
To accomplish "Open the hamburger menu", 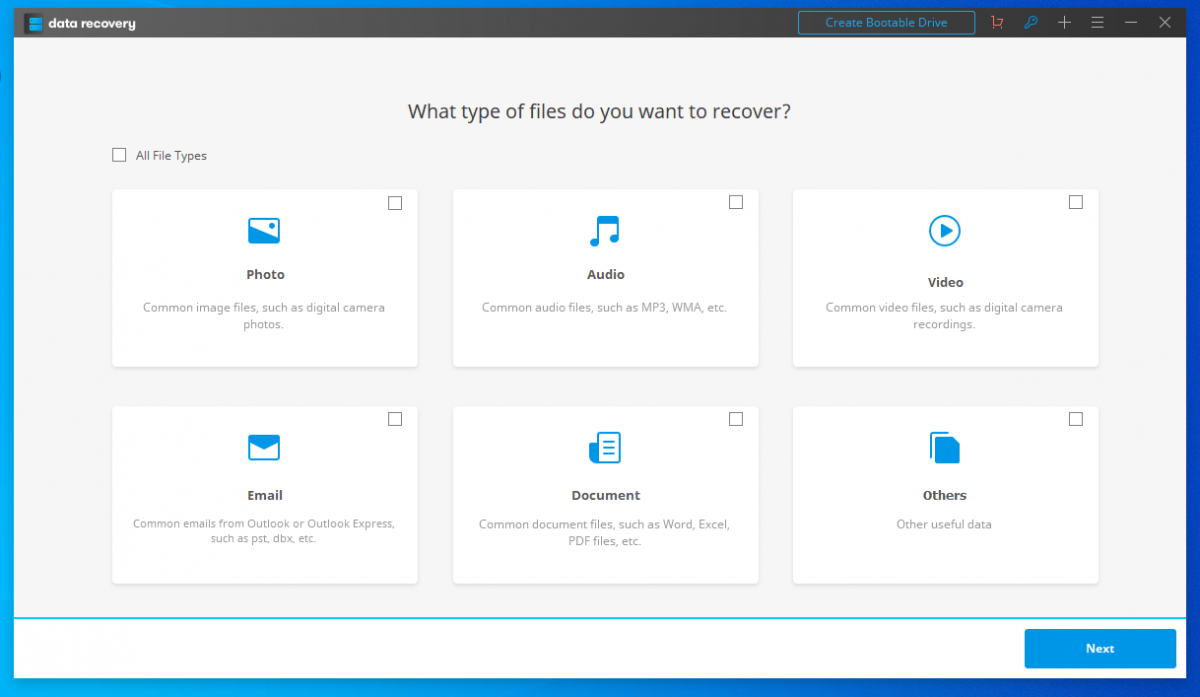I will (x=1097, y=22).
